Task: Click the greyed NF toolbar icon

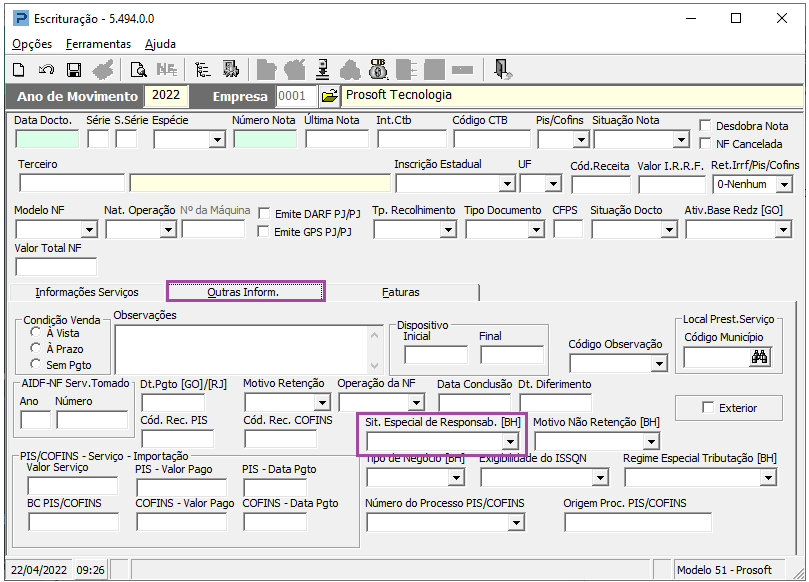Action: coord(167,70)
